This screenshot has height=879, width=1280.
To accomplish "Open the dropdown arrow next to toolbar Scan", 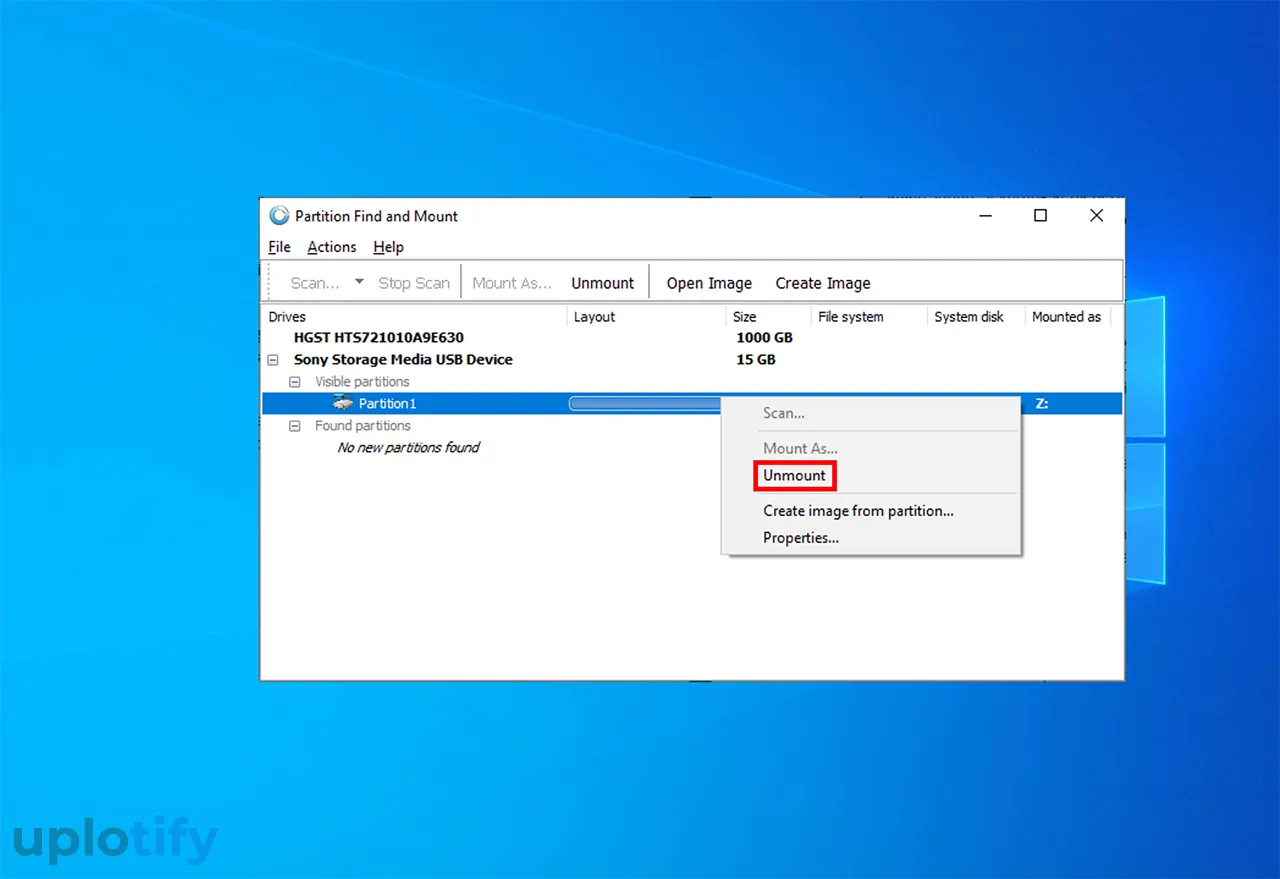I will 359,282.
